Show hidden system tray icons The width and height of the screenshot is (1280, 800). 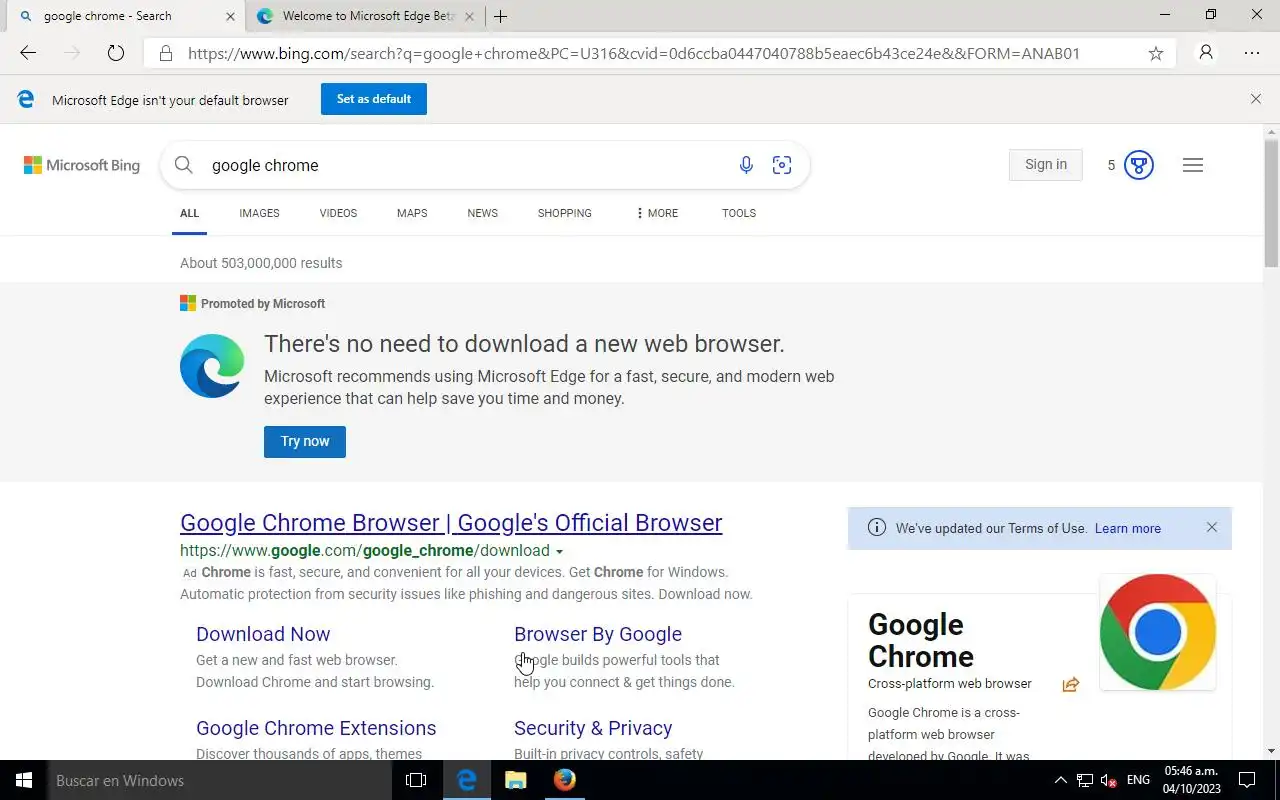(1060, 780)
